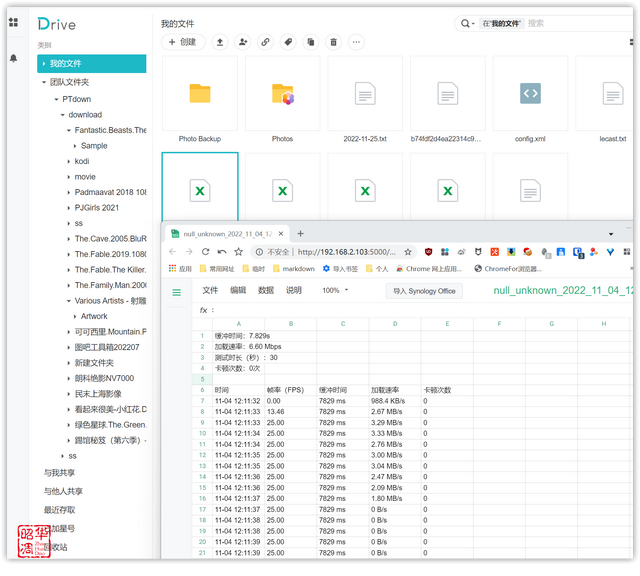Open 与我共享 in the sidebar
Viewport: 640px width, 576px height.
pos(60,473)
